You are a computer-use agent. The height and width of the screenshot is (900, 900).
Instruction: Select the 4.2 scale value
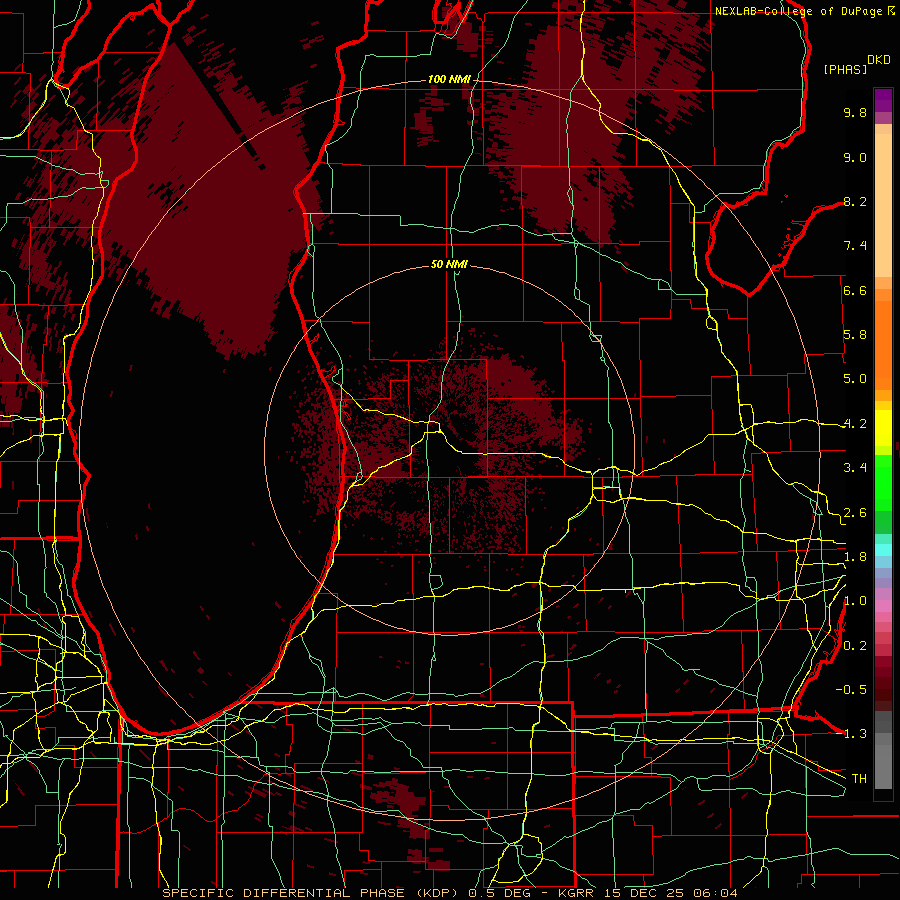(855, 424)
